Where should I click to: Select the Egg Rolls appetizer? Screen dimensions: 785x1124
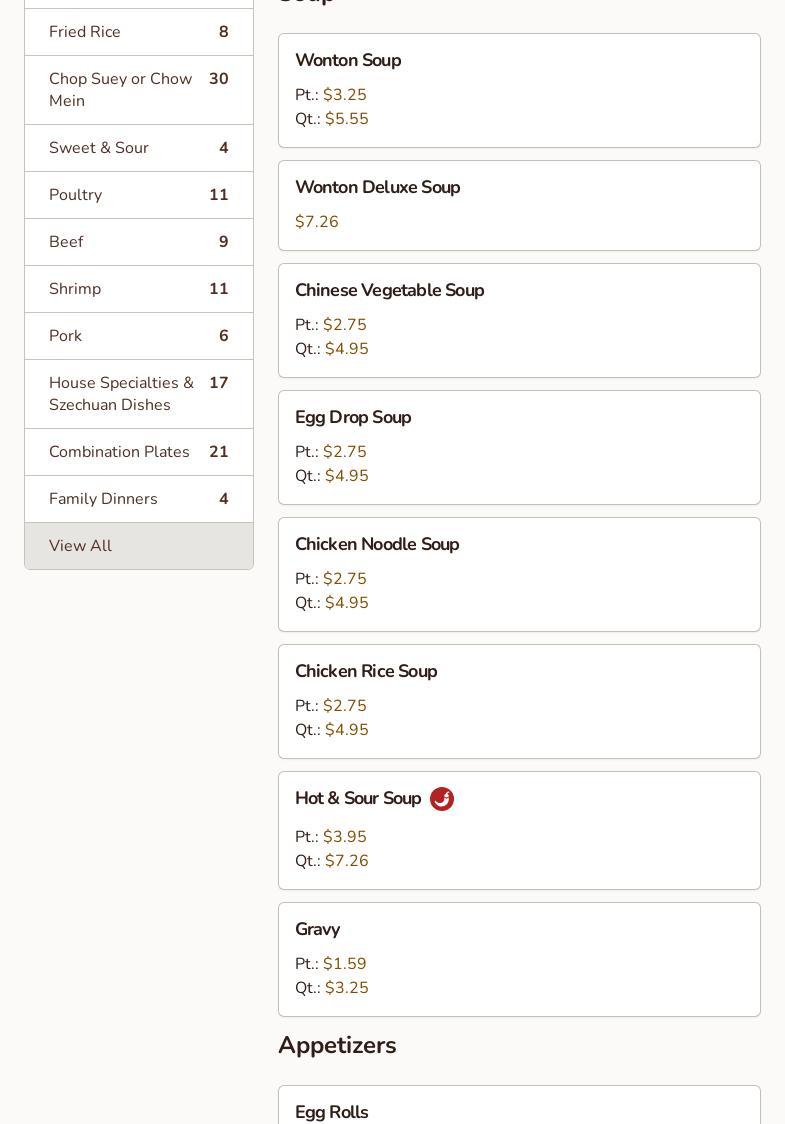pos(519,1106)
